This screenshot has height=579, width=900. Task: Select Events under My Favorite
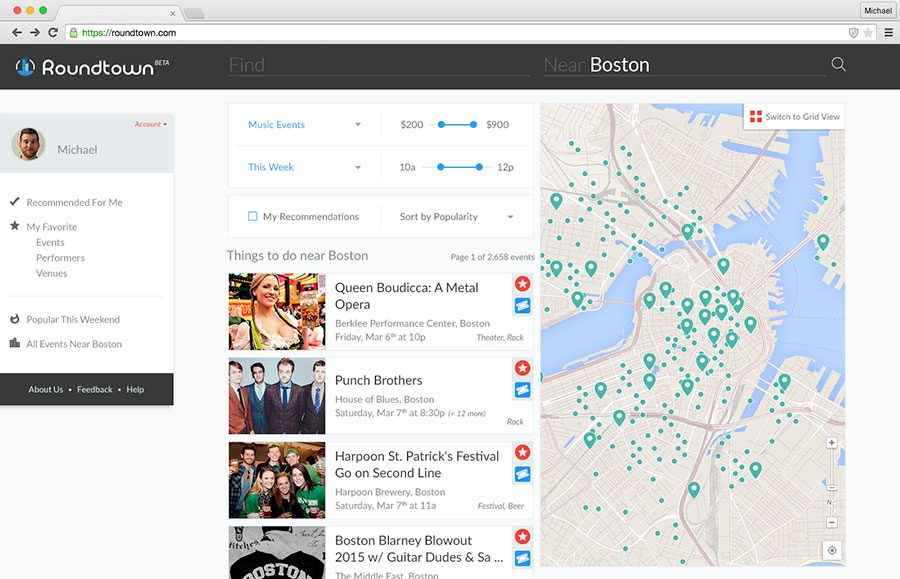click(50, 242)
